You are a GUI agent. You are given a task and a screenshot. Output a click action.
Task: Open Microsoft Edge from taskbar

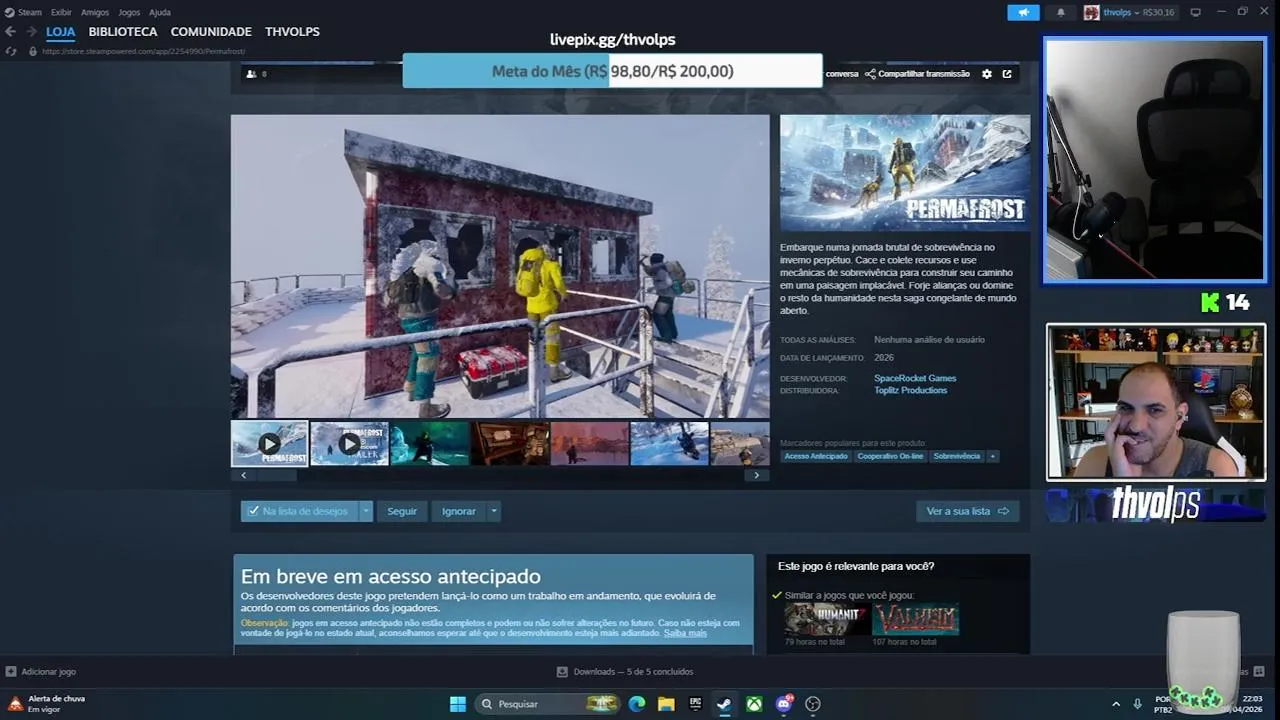pyautogui.click(x=637, y=704)
